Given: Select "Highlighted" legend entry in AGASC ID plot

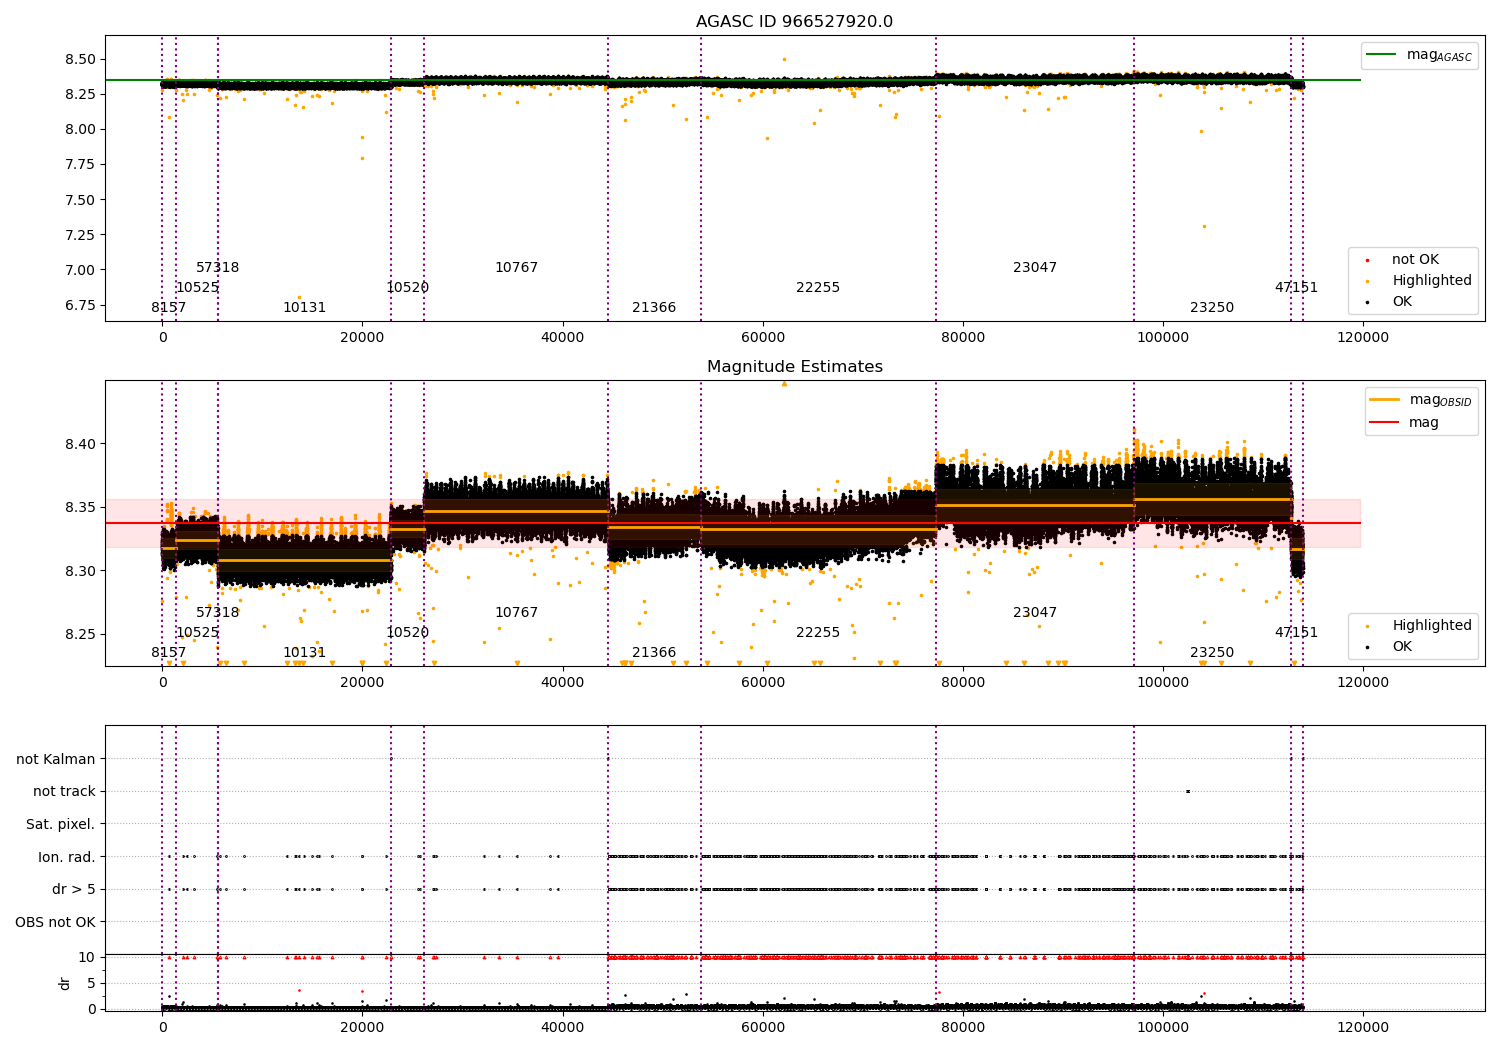Looking at the screenshot, I should 1432,280.
